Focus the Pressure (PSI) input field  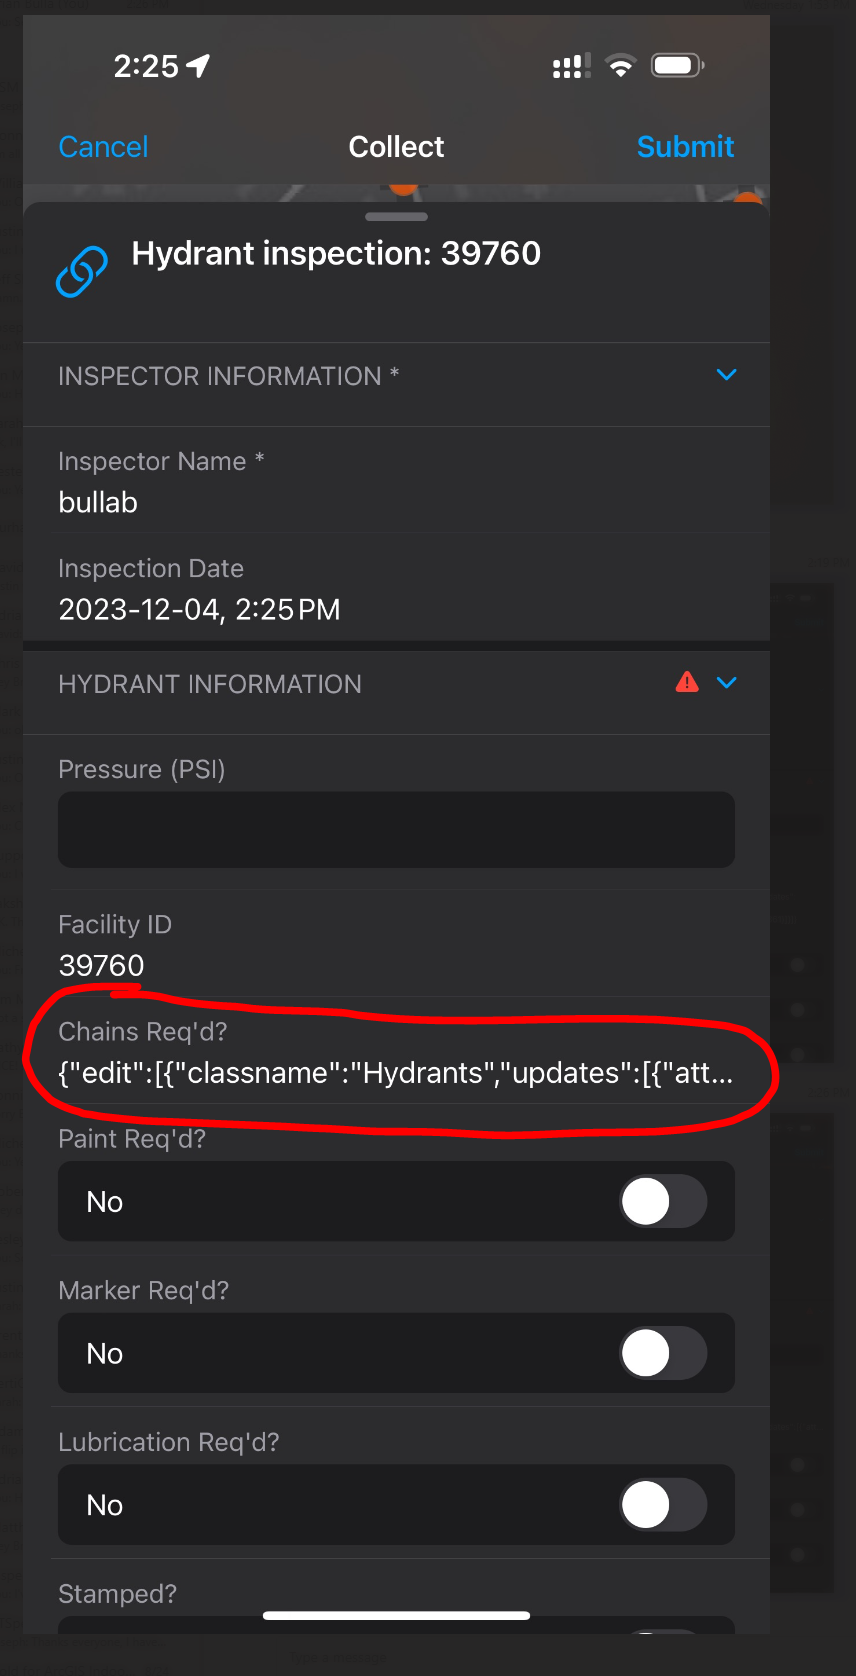click(396, 830)
